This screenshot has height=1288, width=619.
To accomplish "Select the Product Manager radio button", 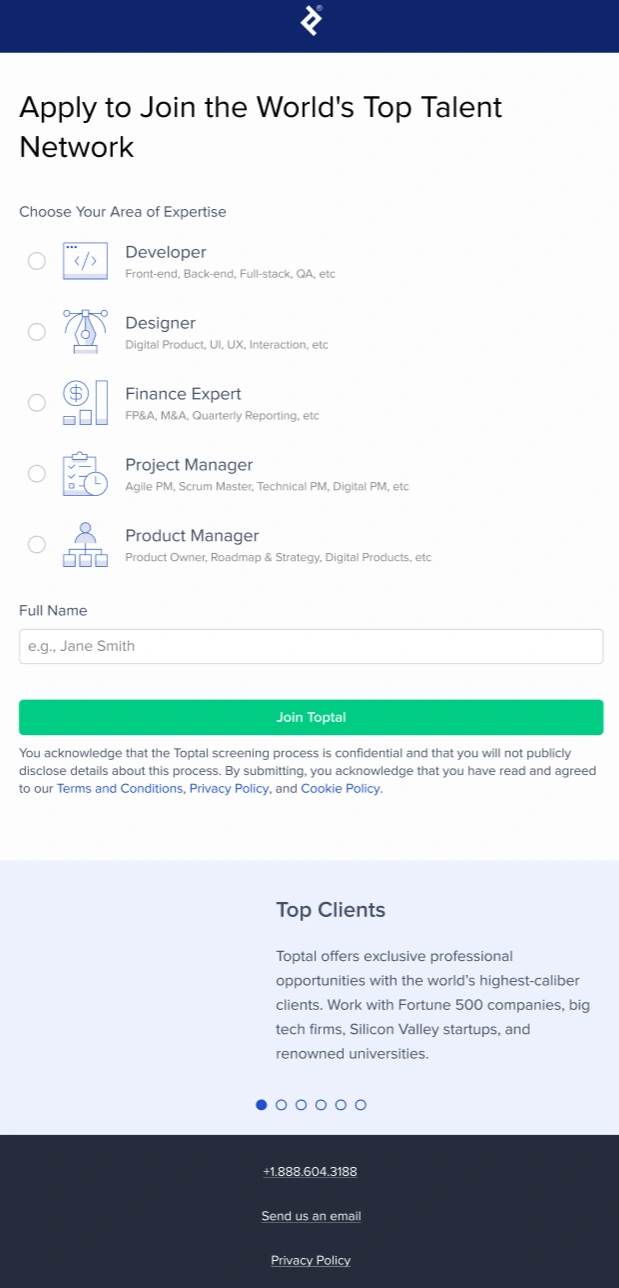I will [x=37, y=545].
